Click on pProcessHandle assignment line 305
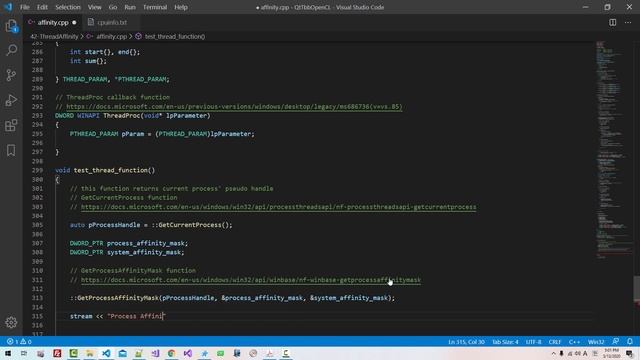This screenshot has width=640, height=360. 114,225
